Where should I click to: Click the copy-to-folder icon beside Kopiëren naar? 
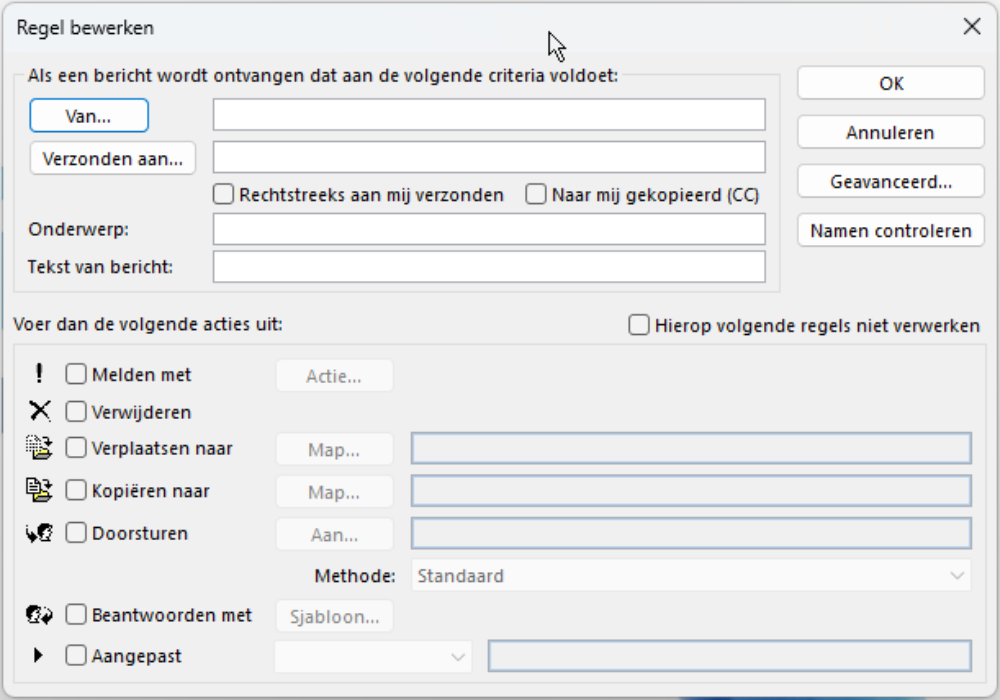40,490
